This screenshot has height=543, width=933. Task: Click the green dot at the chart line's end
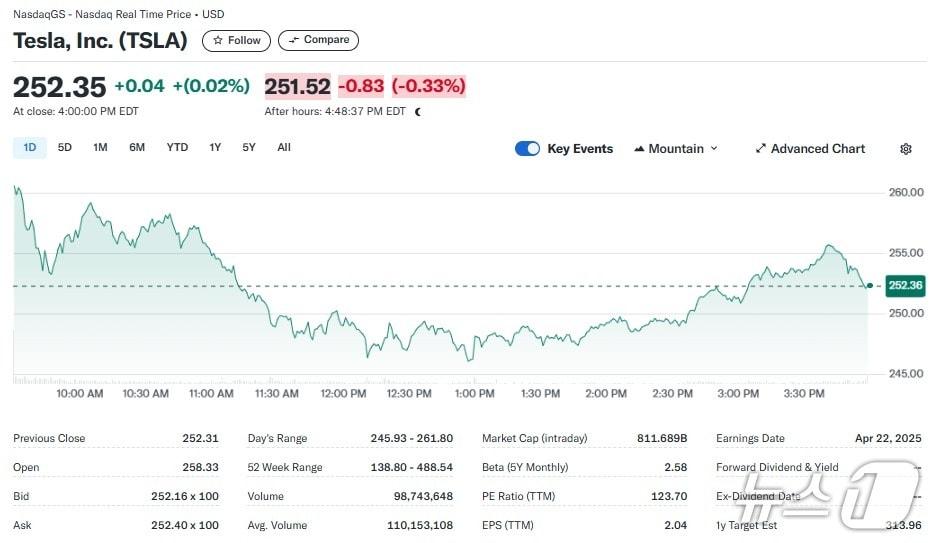(x=869, y=286)
